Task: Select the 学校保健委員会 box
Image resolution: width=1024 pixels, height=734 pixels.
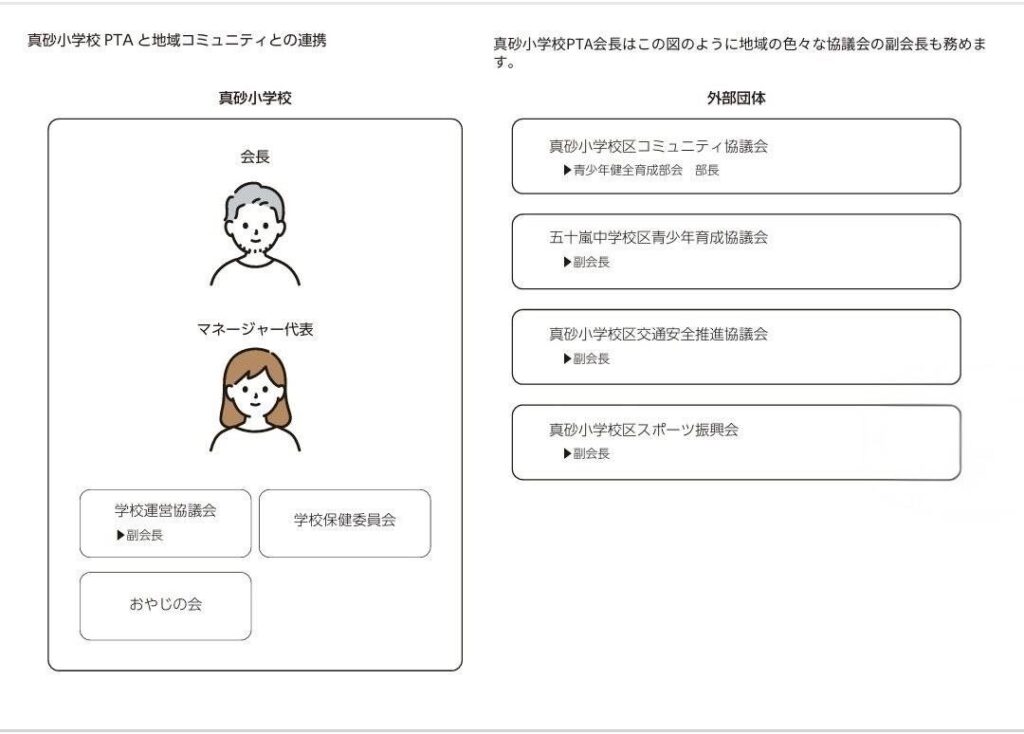Action: pos(344,522)
